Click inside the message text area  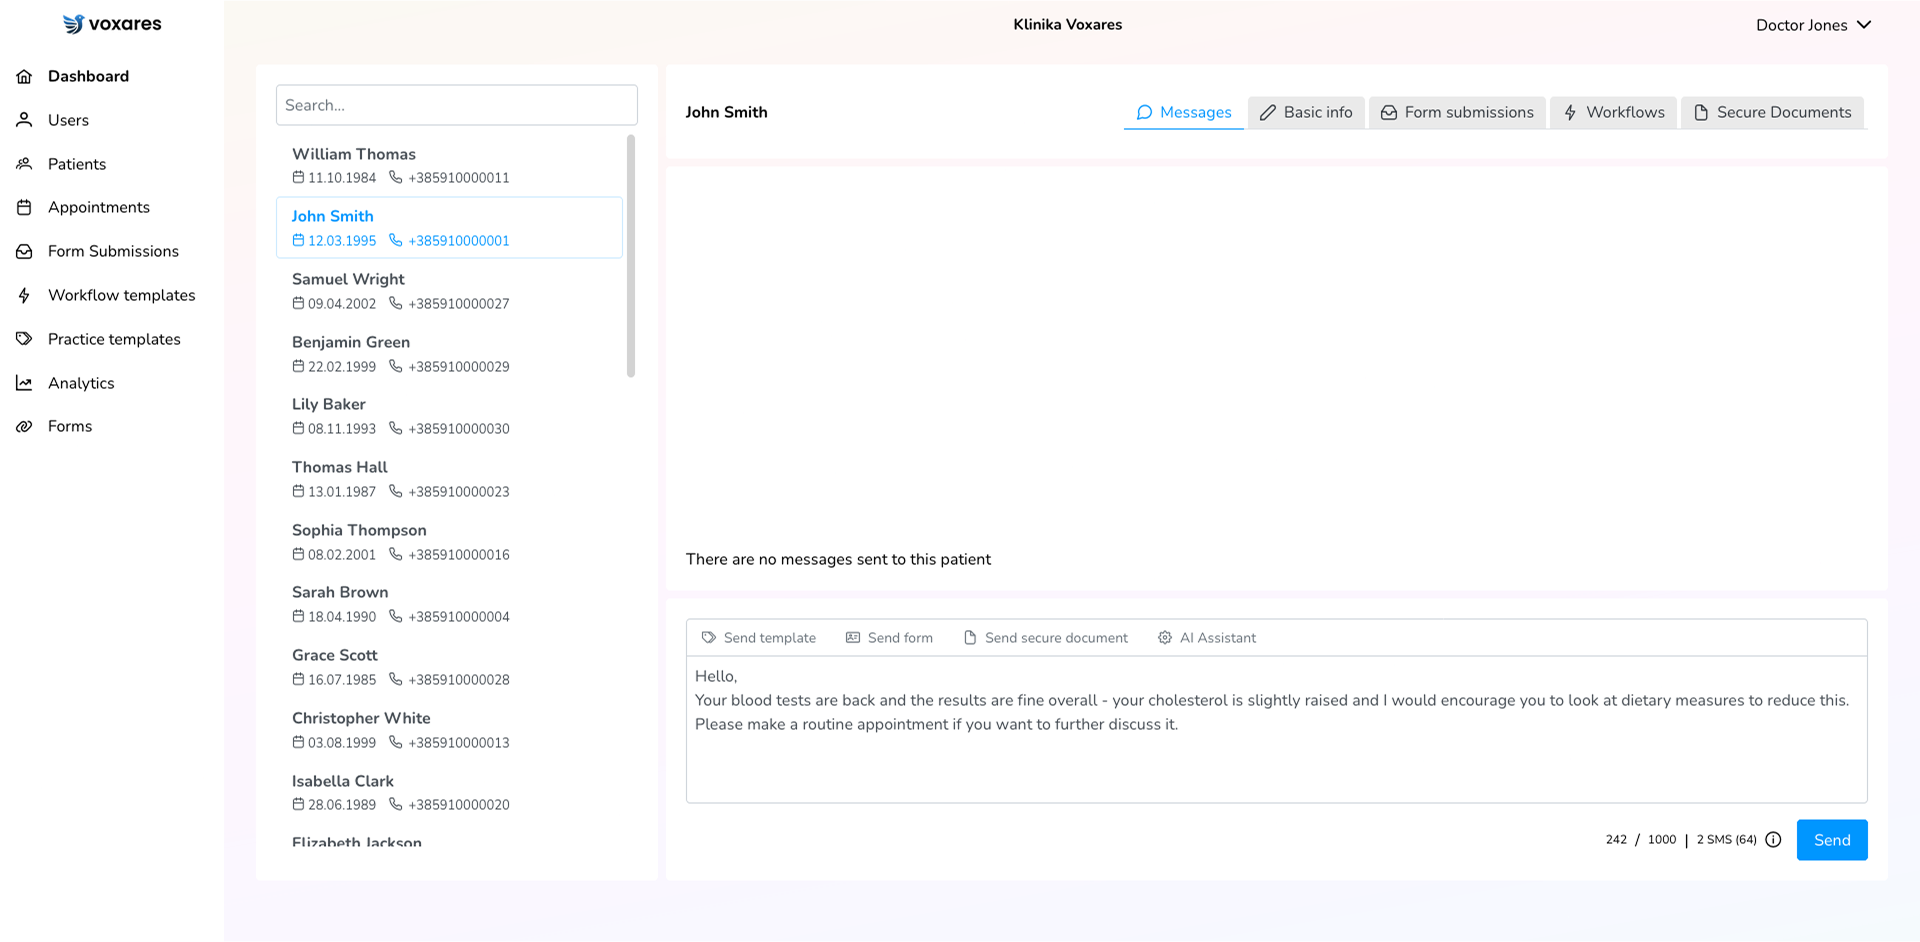(x=1276, y=760)
